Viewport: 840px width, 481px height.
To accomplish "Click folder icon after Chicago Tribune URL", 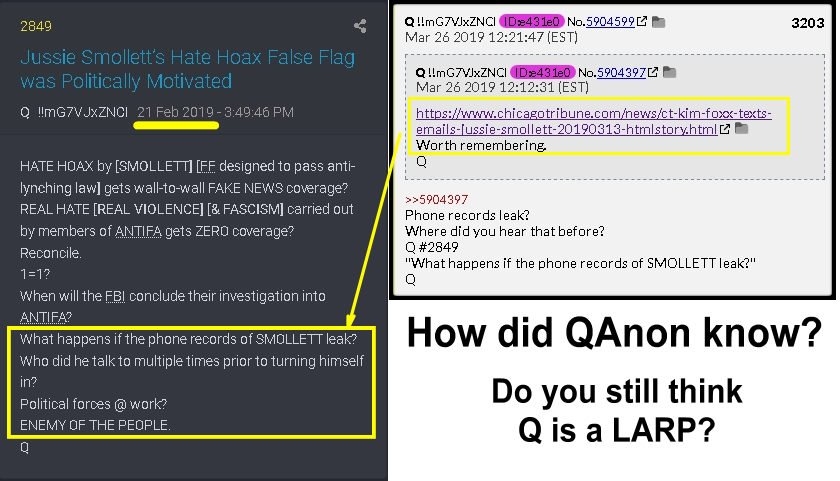I will pos(741,128).
